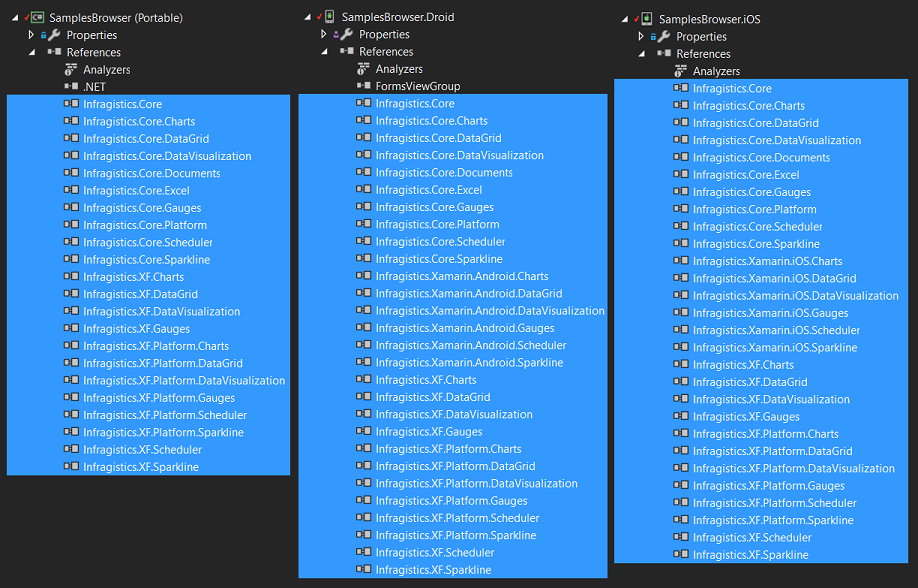Click the SamplesBrowser (Portable) project icon
Image resolution: width=918 pixels, height=588 pixels.
(37, 18)
